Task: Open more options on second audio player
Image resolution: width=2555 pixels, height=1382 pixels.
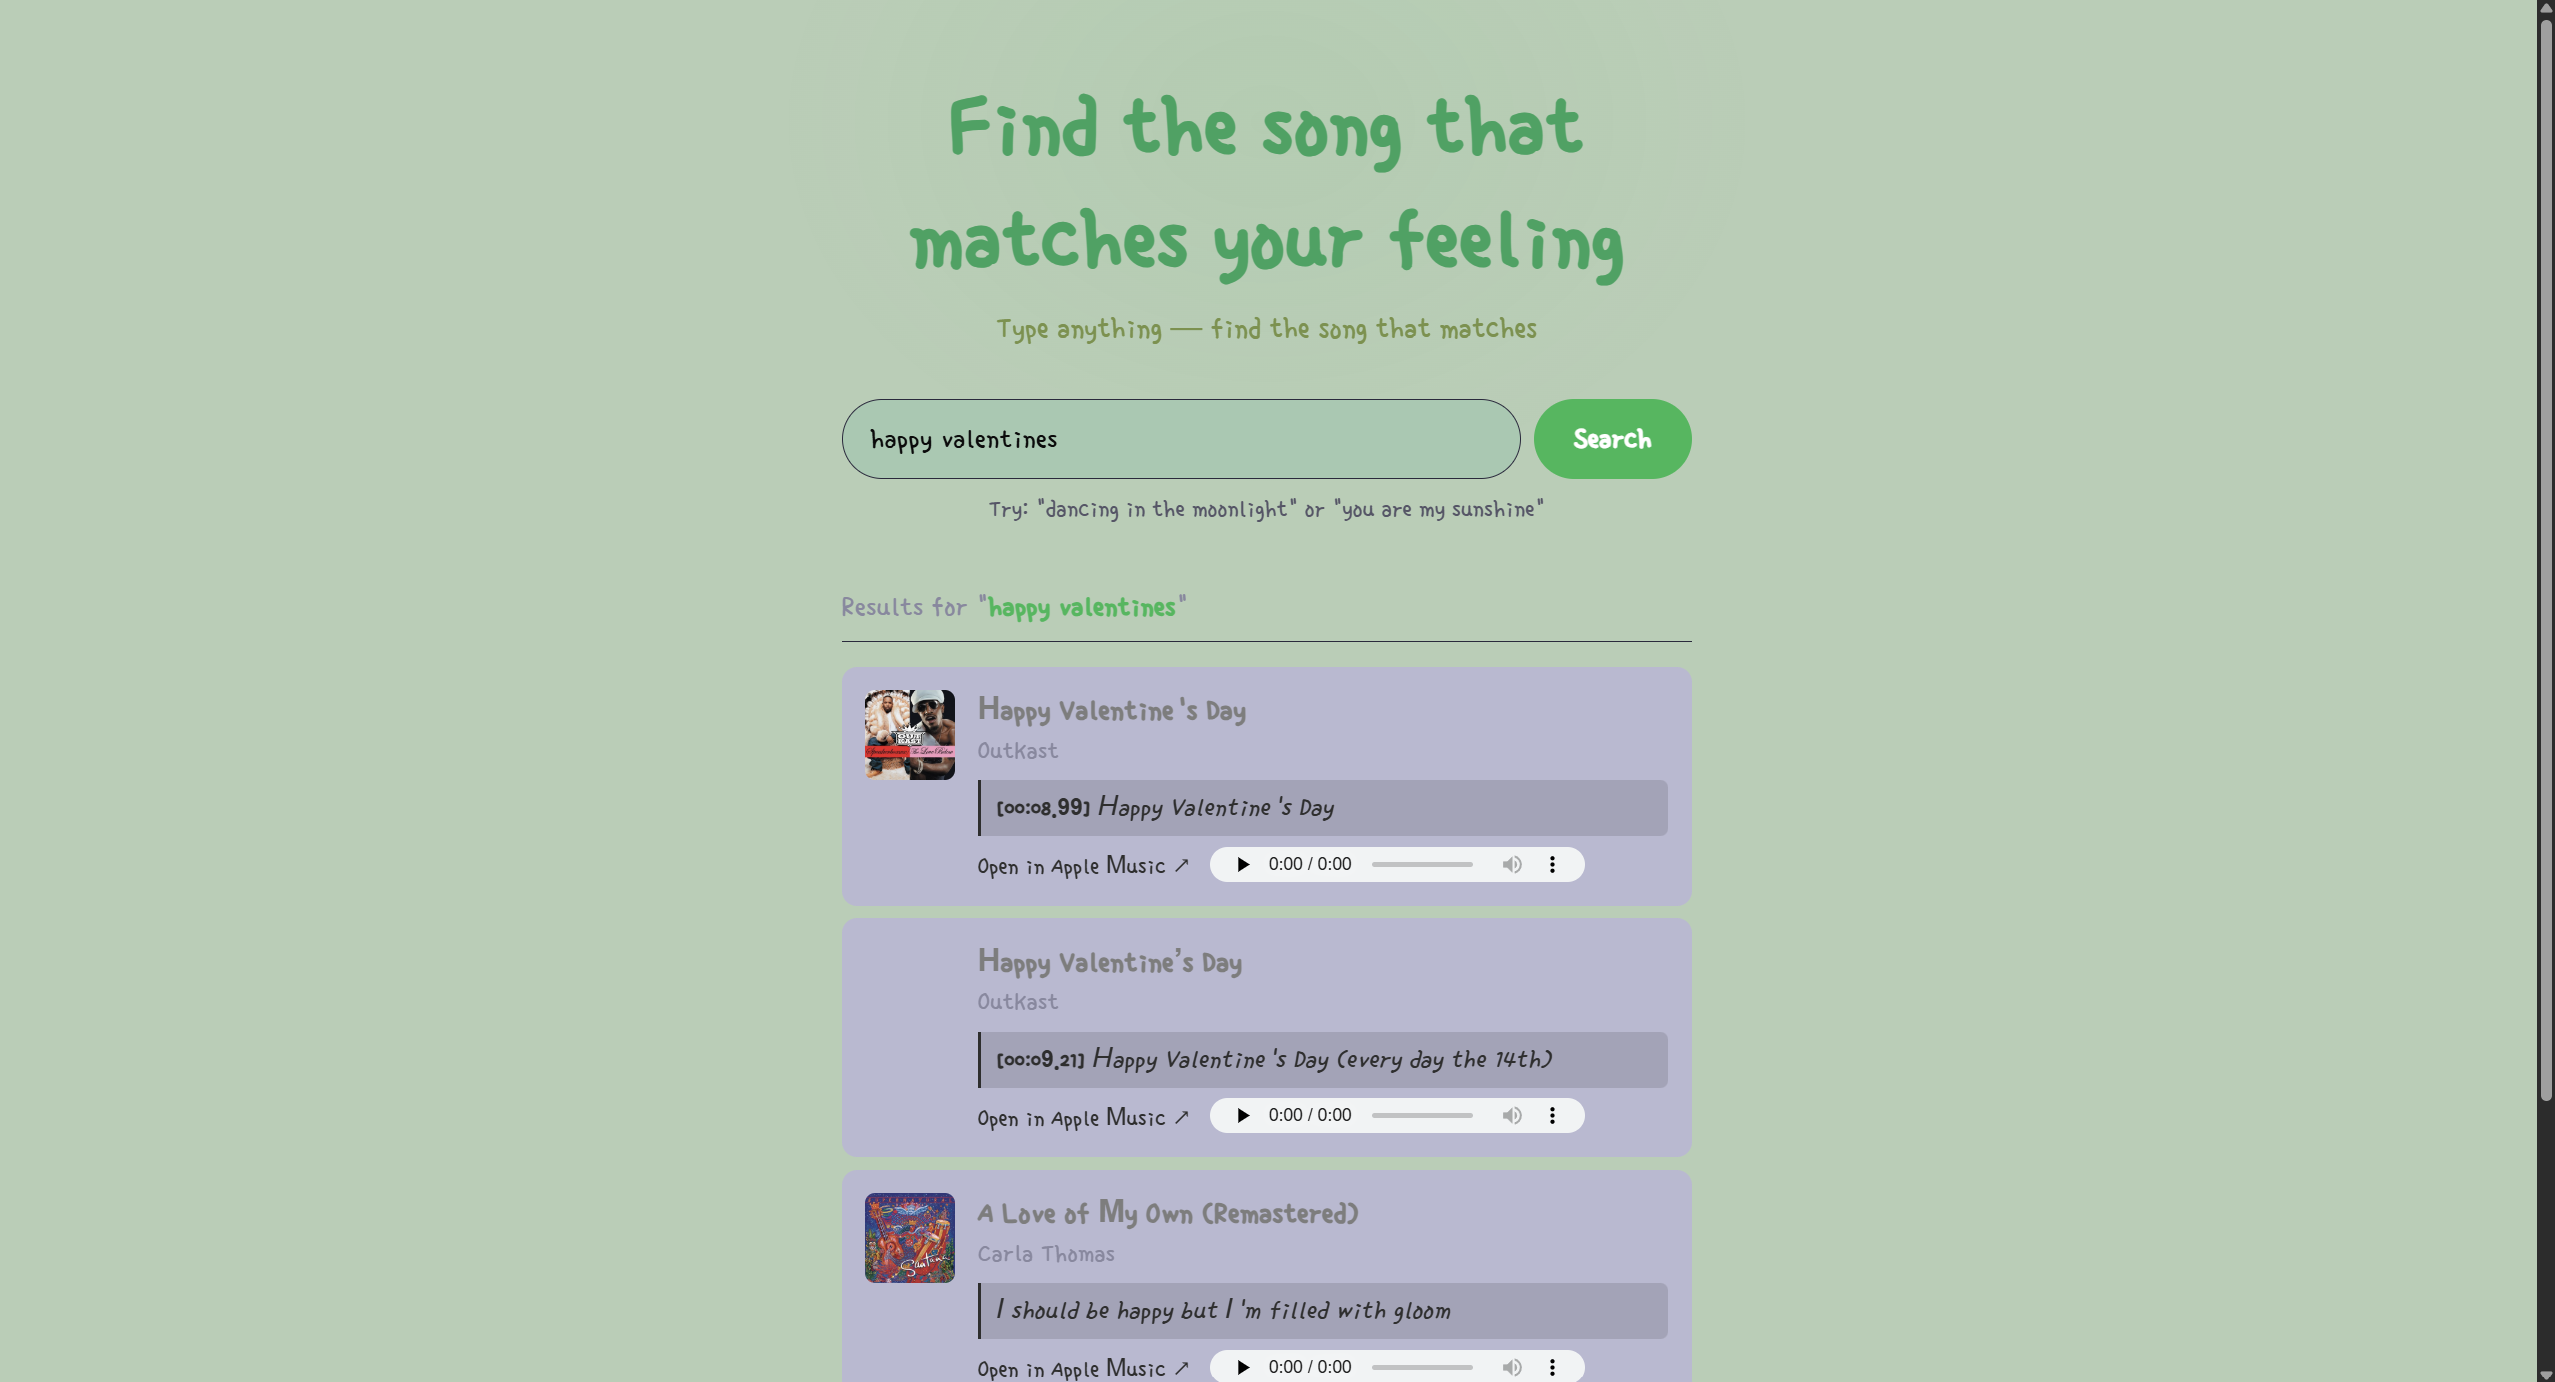Action: [x=1552, y=1116]
